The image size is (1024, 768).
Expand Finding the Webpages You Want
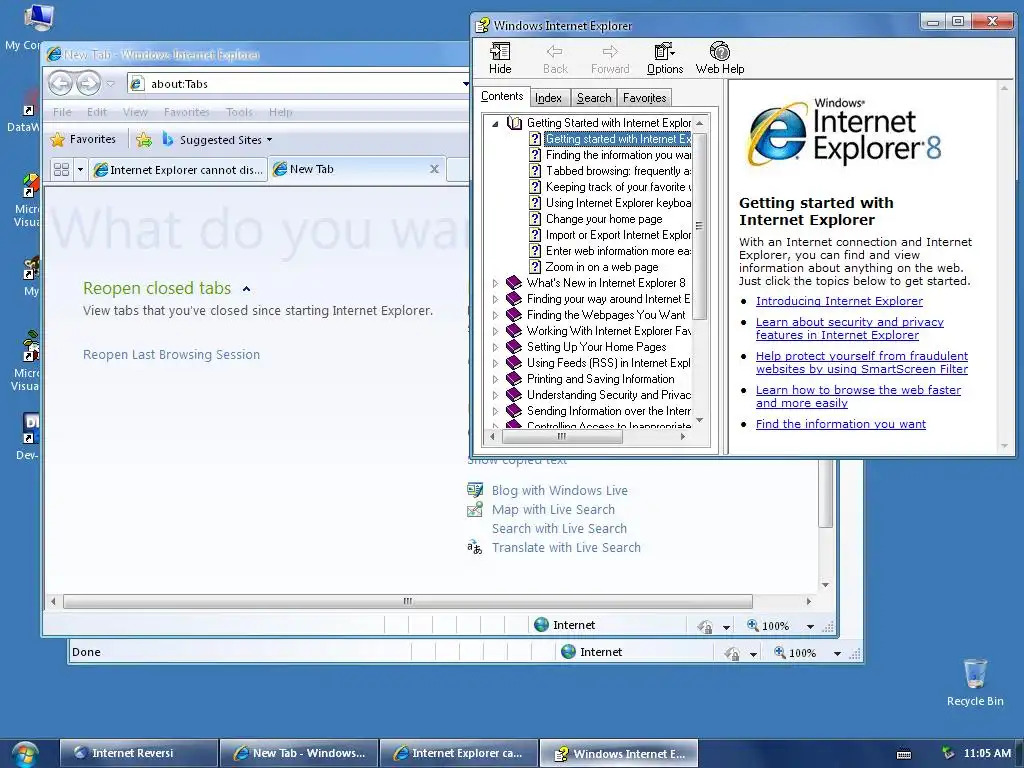495,315
